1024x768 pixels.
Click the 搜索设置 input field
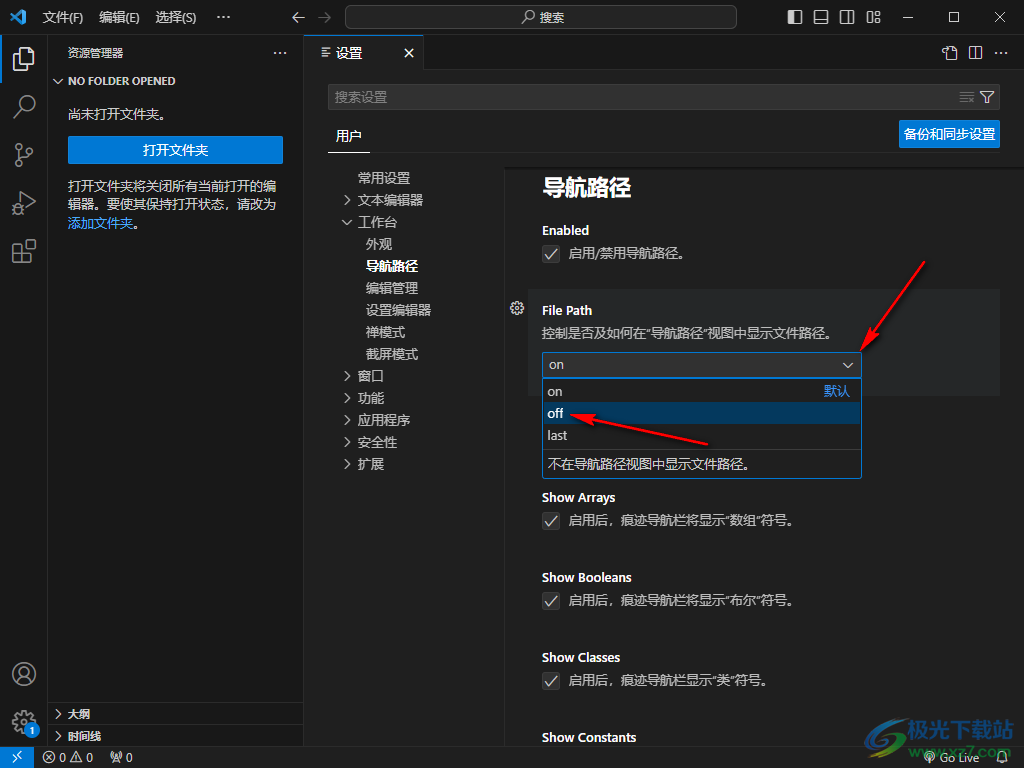click(x=640, y=97)
